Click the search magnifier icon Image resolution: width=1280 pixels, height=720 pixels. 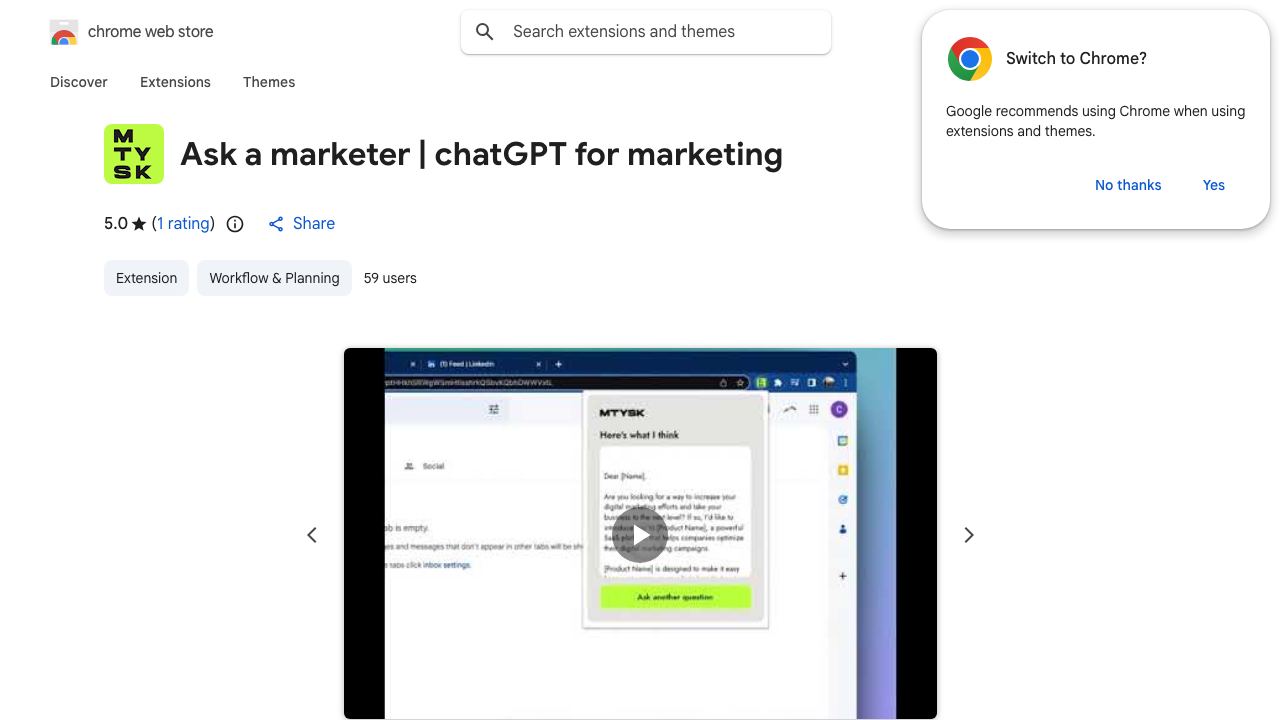coord(485,32)
